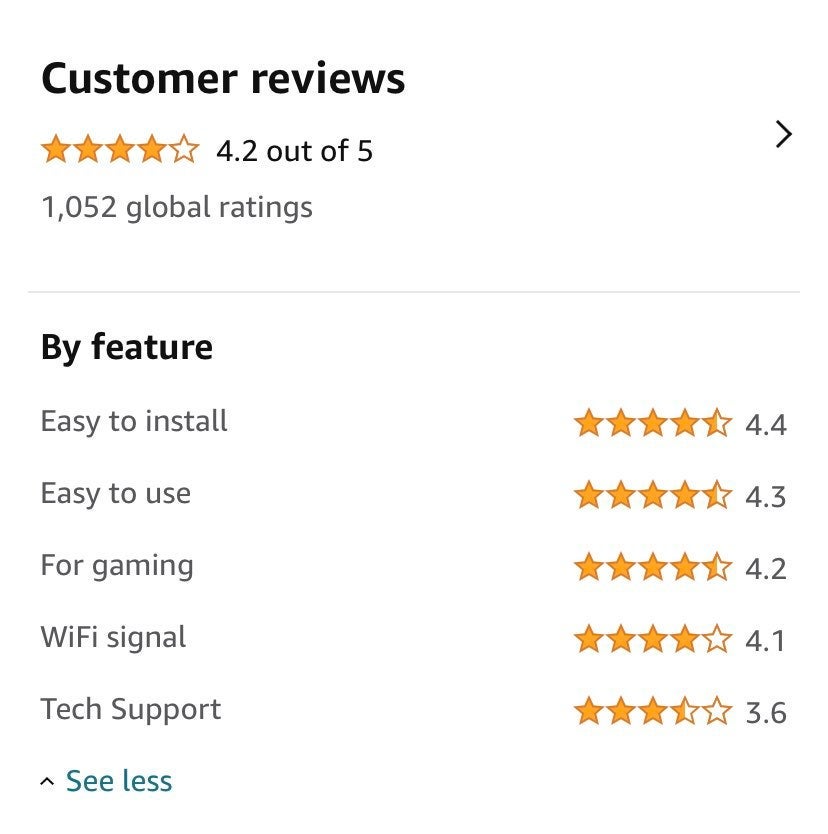This screenshot has height=834, width=828.
Task: Click 1,052 global ratings text
Action: [x=177, y=207]
